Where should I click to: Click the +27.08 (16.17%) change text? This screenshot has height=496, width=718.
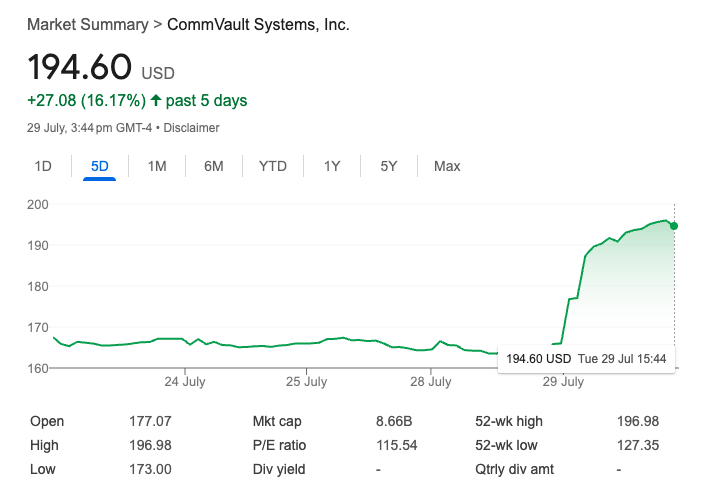87,100
